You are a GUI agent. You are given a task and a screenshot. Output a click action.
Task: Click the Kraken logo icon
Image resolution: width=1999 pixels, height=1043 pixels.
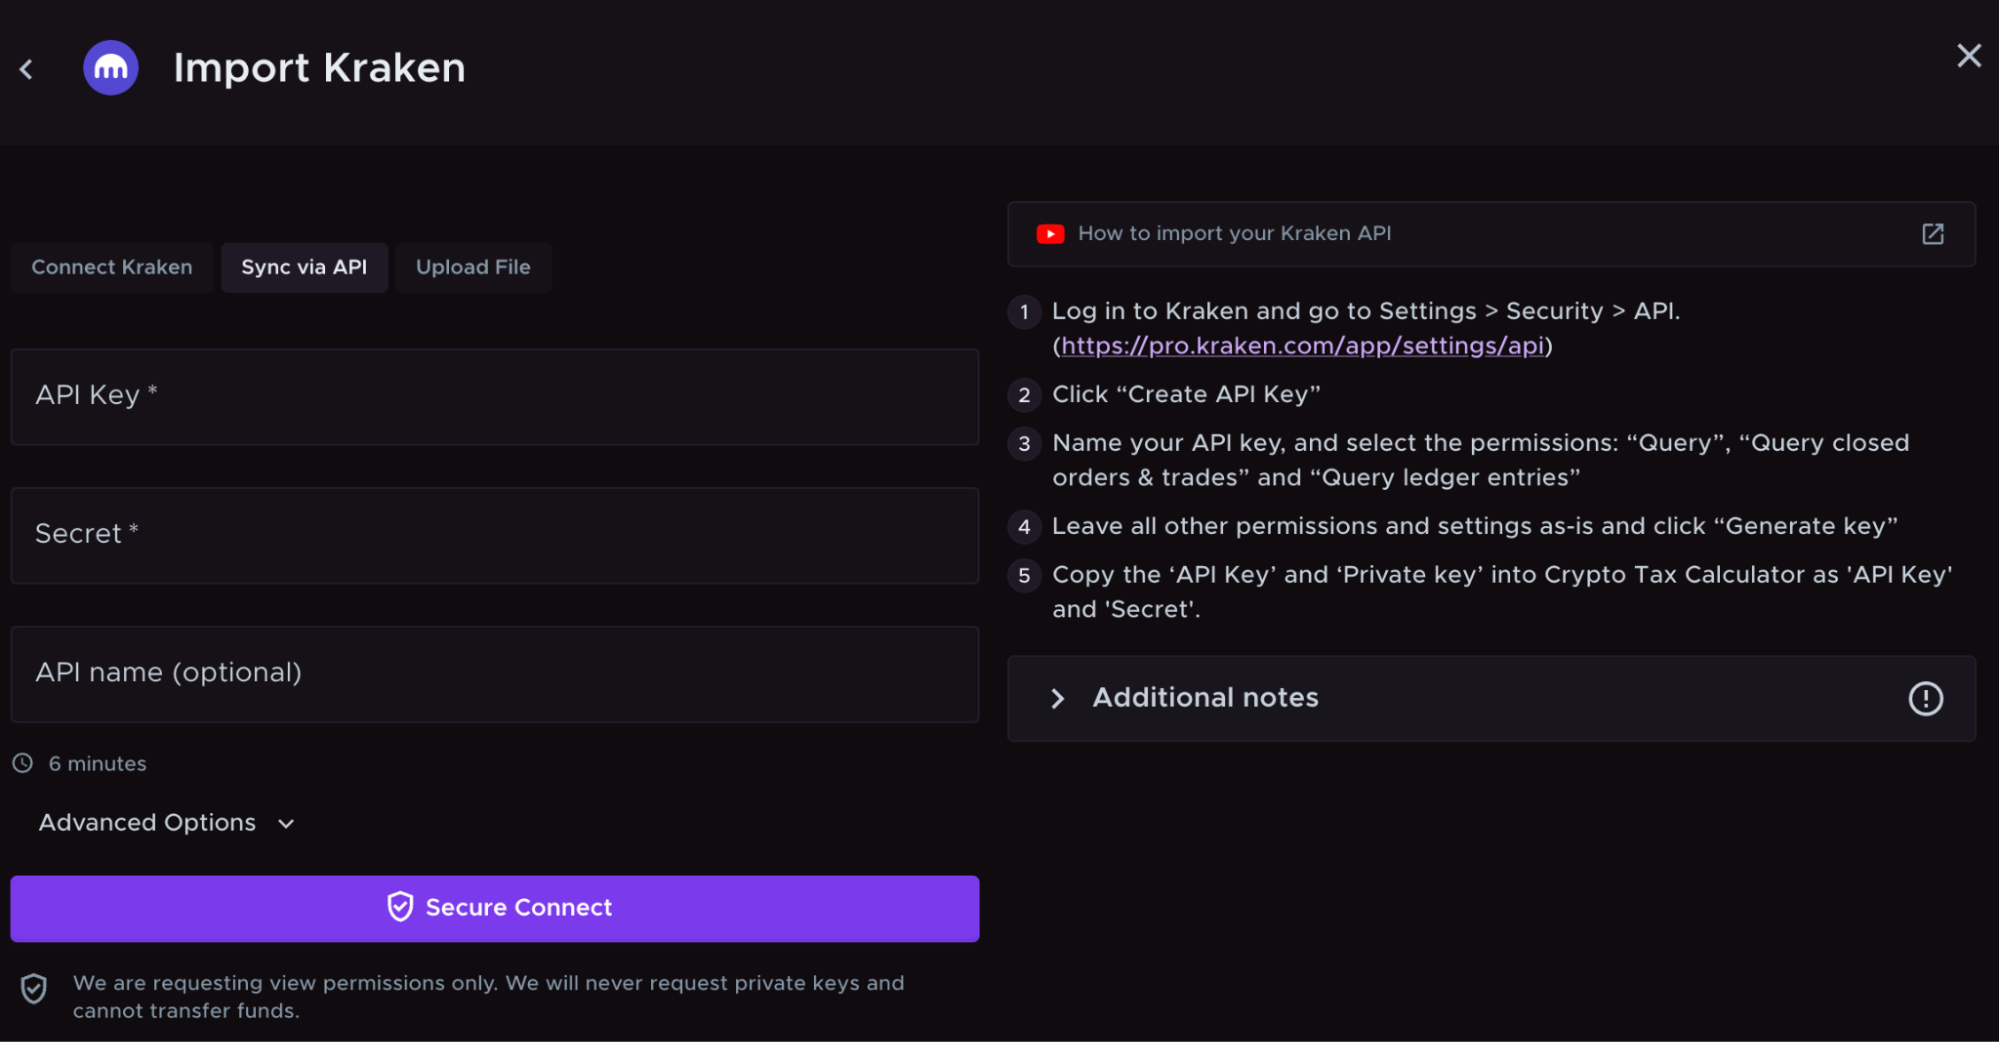click(110, 68)
